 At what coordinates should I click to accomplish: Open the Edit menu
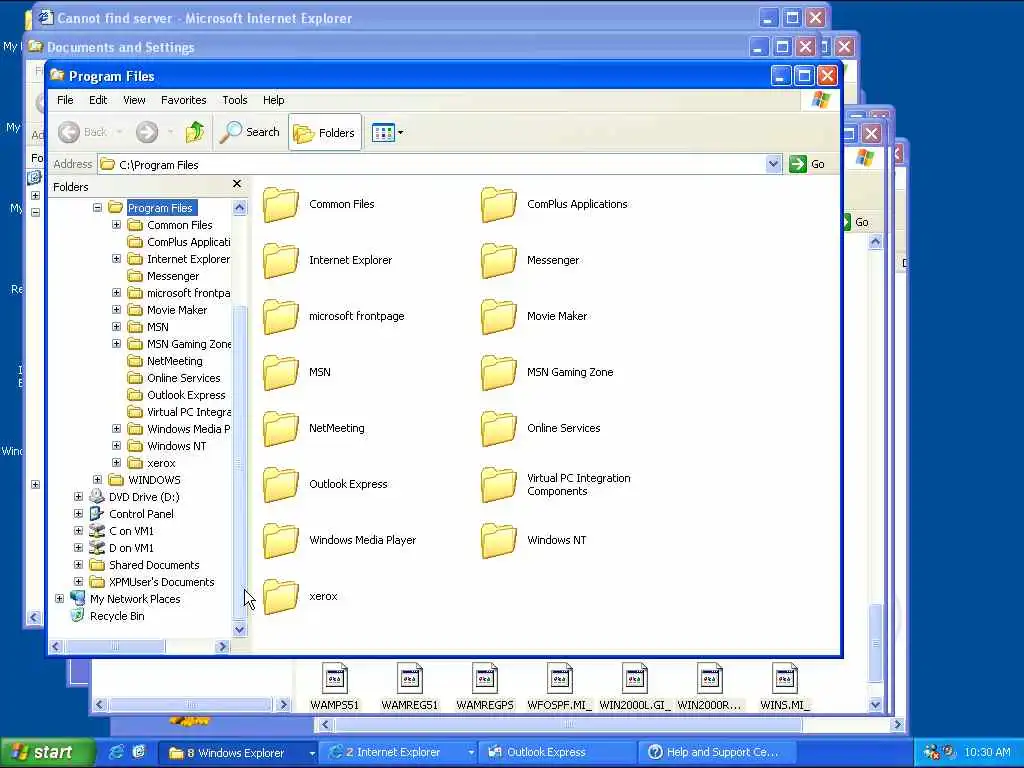tap(98, 100)
